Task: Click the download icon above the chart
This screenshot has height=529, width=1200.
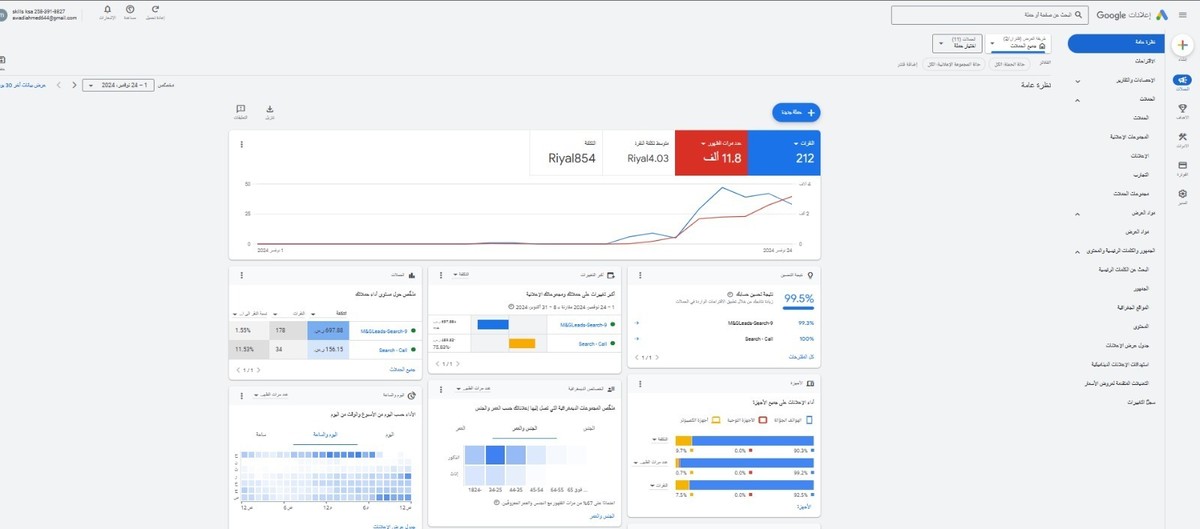Action: [x=270, y=110]
